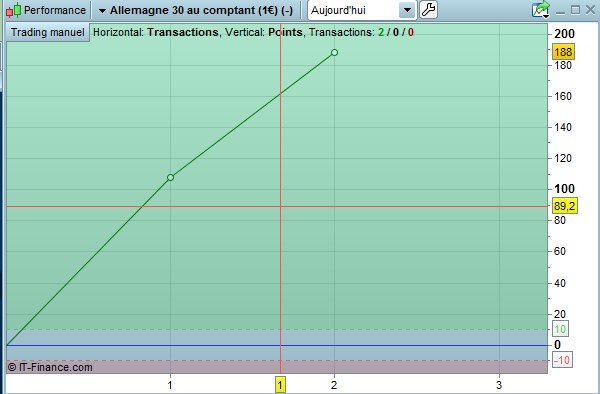The image size is (600, 394).
Task: Click the yellow 1 marker on horizontal axis
Action: pos(280,385)
